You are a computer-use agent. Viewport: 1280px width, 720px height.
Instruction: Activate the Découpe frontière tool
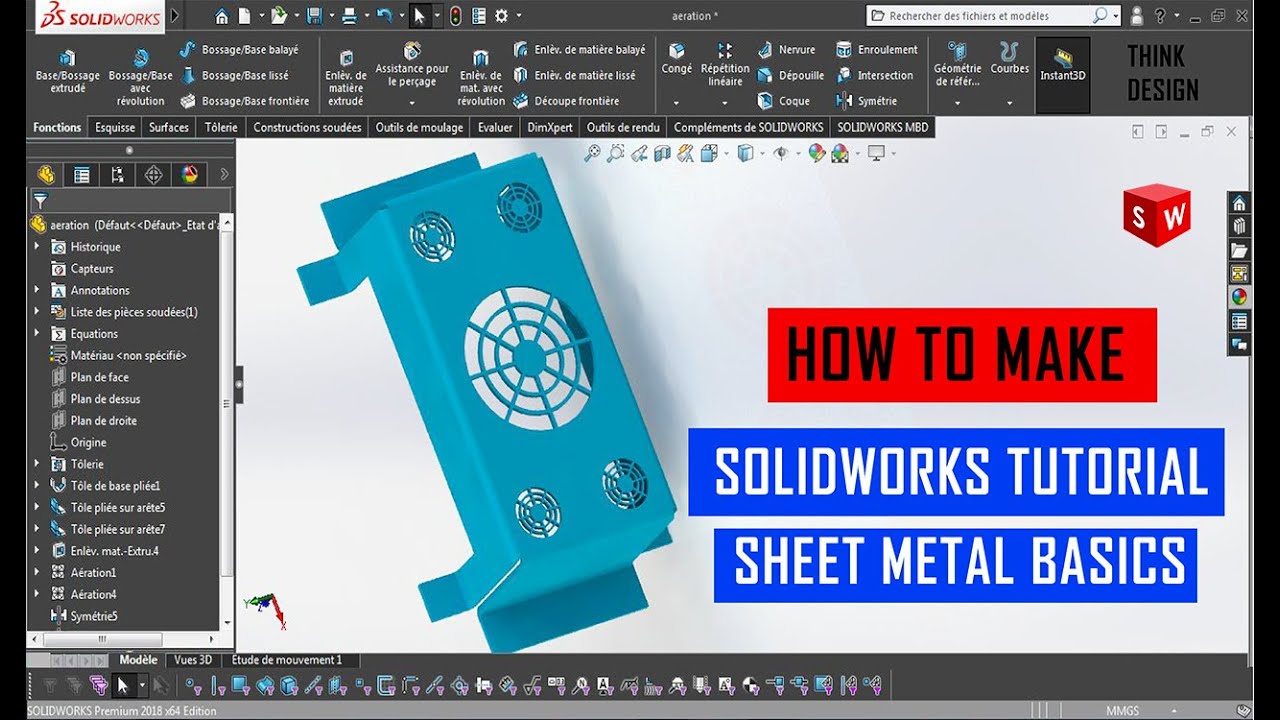(566, 101)
